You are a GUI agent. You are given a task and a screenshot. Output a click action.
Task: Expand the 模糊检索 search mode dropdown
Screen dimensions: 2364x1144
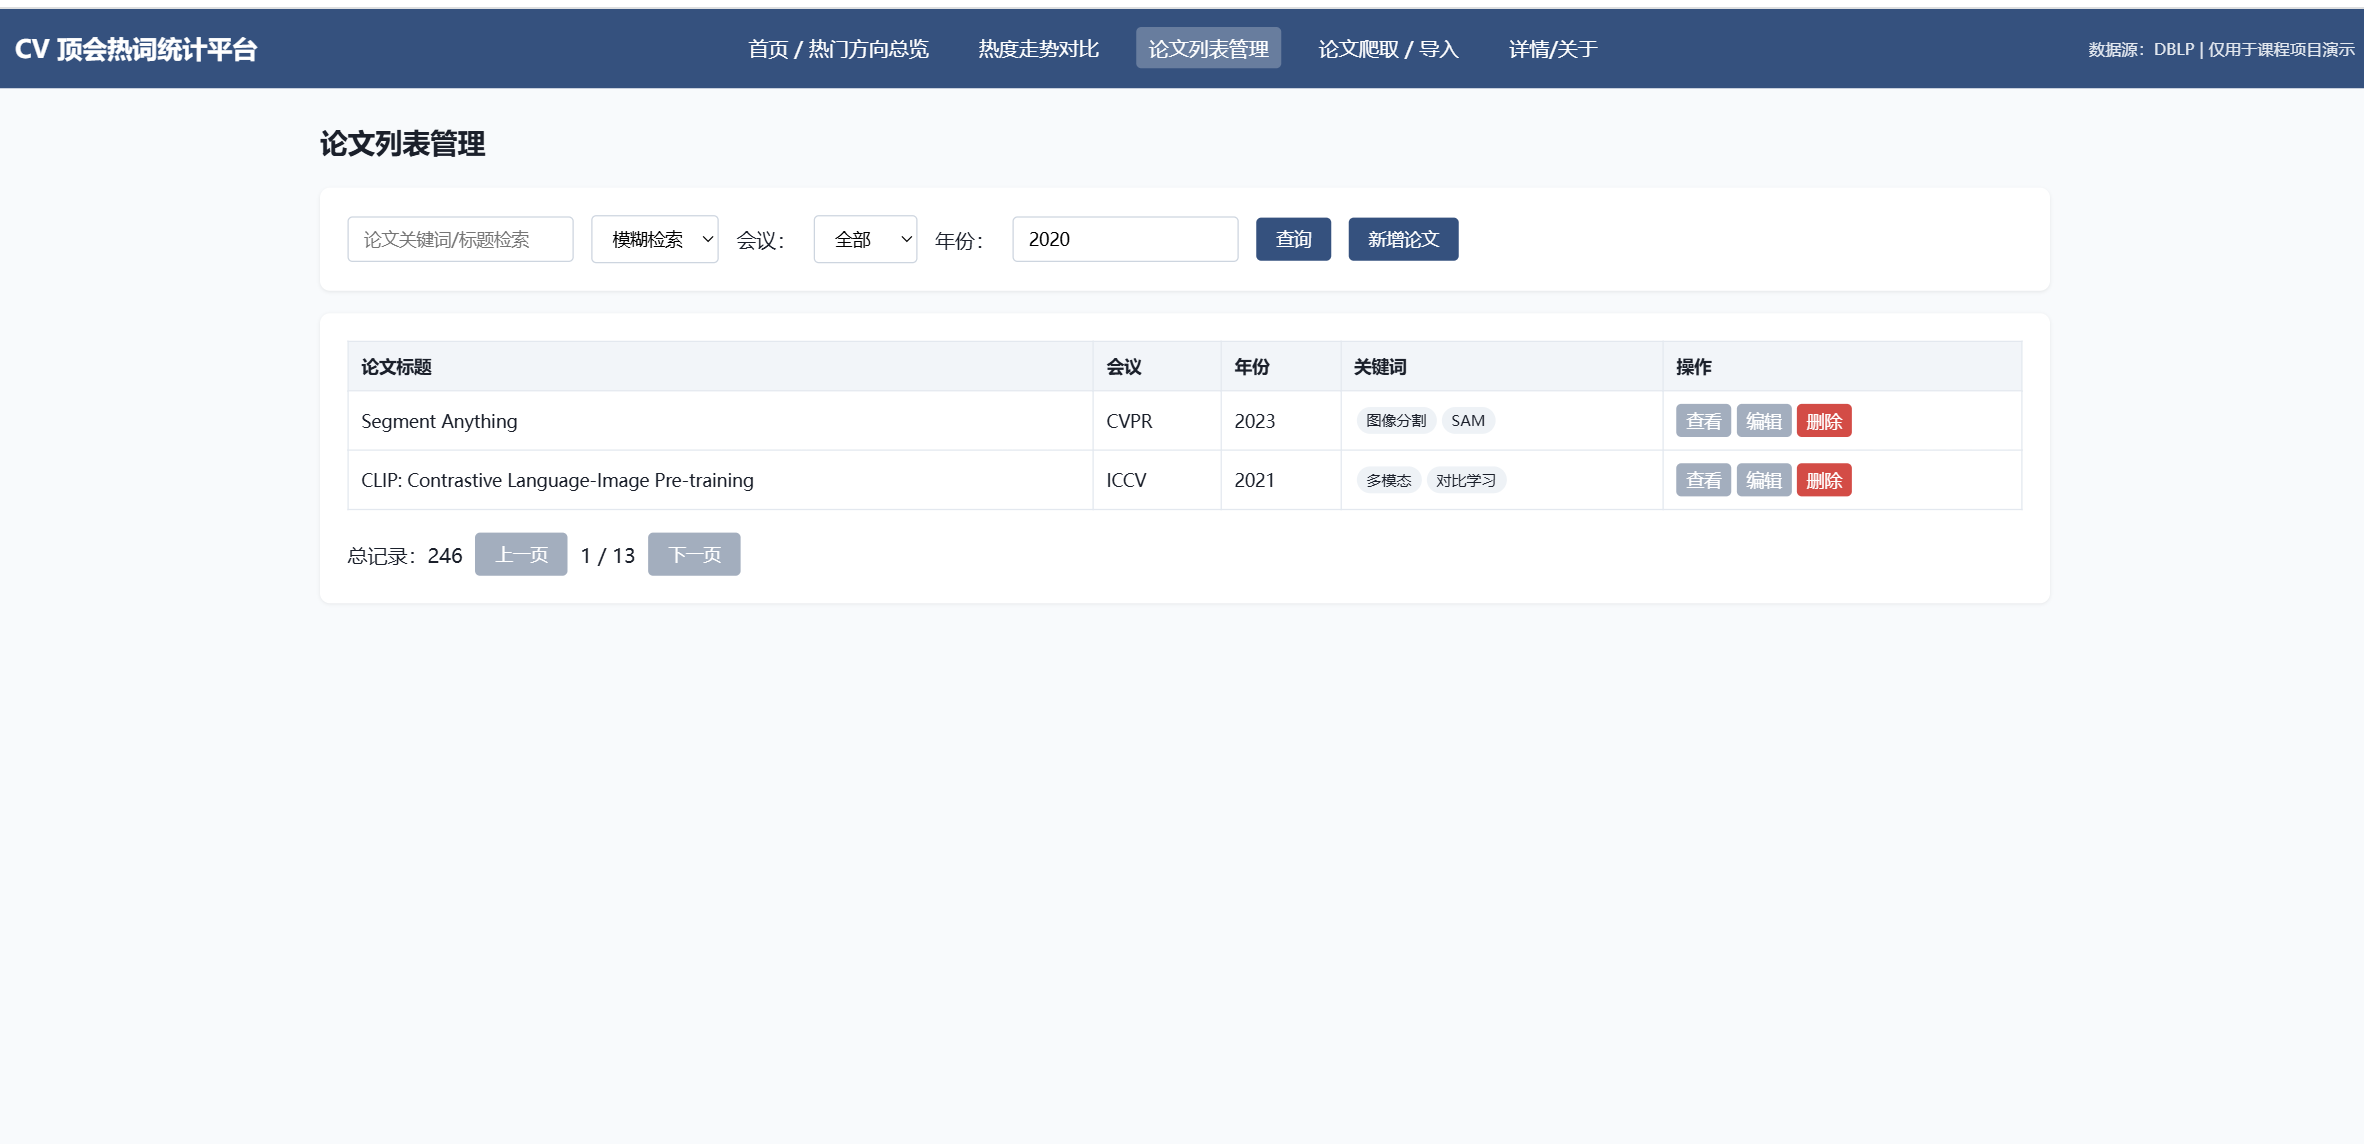point(655,239)
